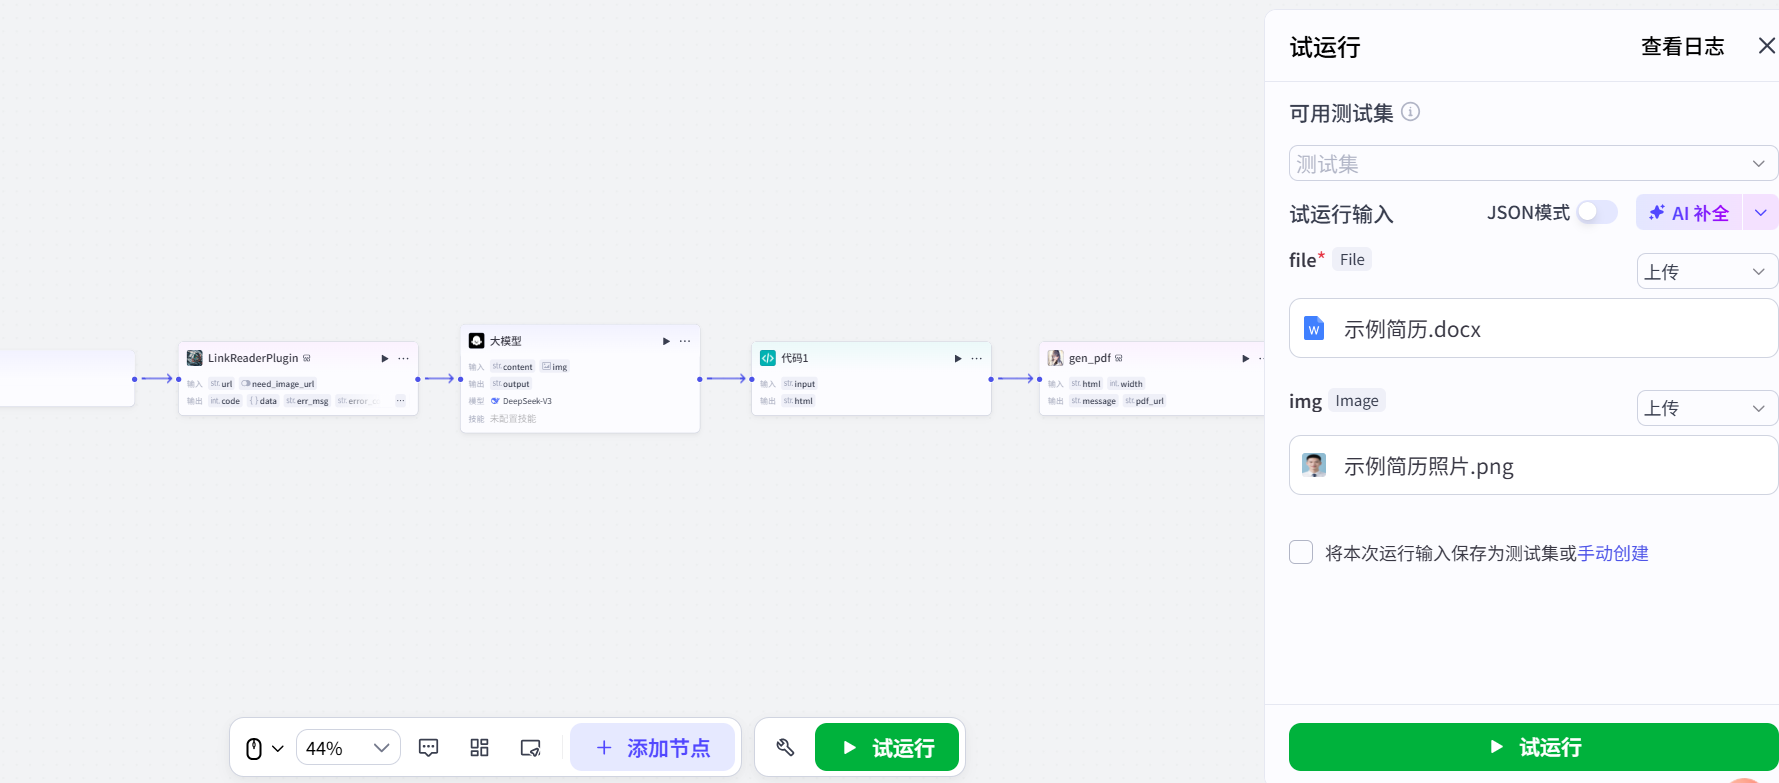Click the LinkReaderPlugin node icon
Image resolution: width=1779 pixels, height=783 pixels.
point(195,358)
